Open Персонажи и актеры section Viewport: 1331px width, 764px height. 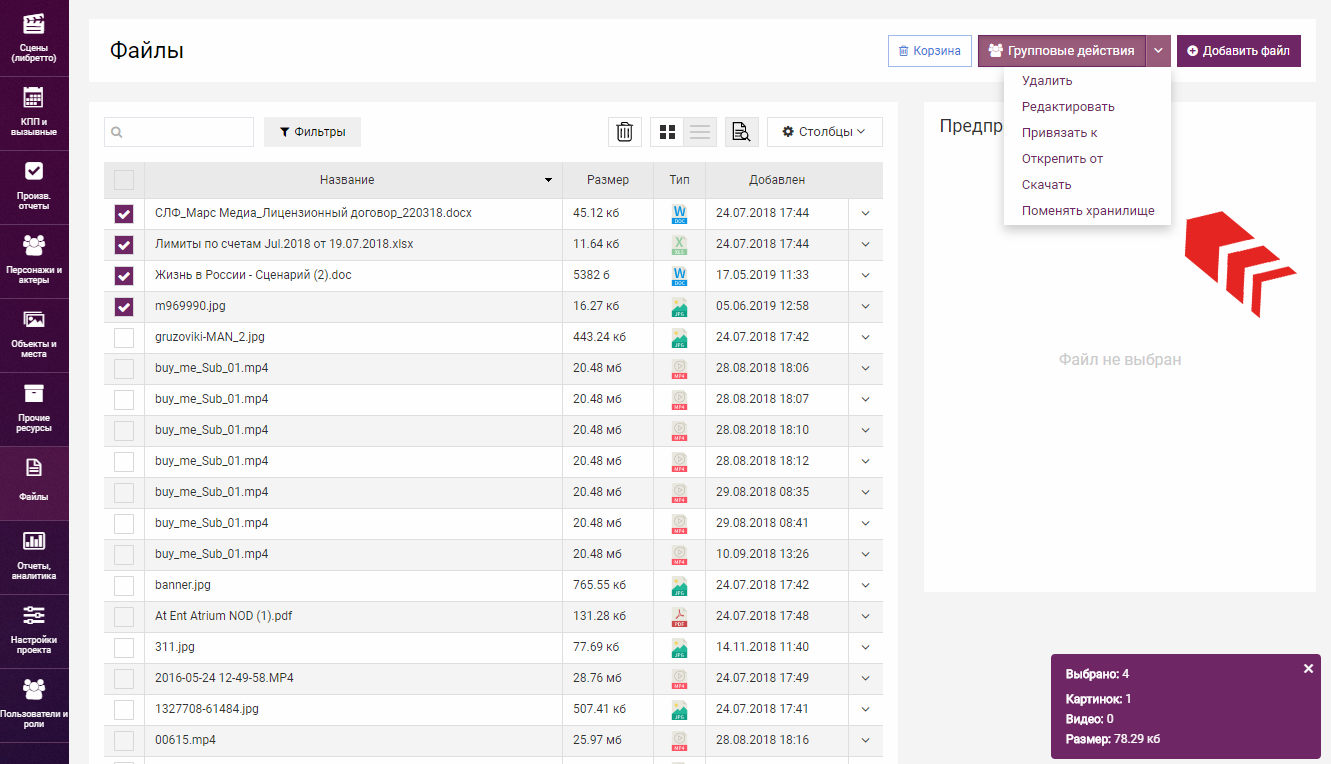click(x=34, y=260)
